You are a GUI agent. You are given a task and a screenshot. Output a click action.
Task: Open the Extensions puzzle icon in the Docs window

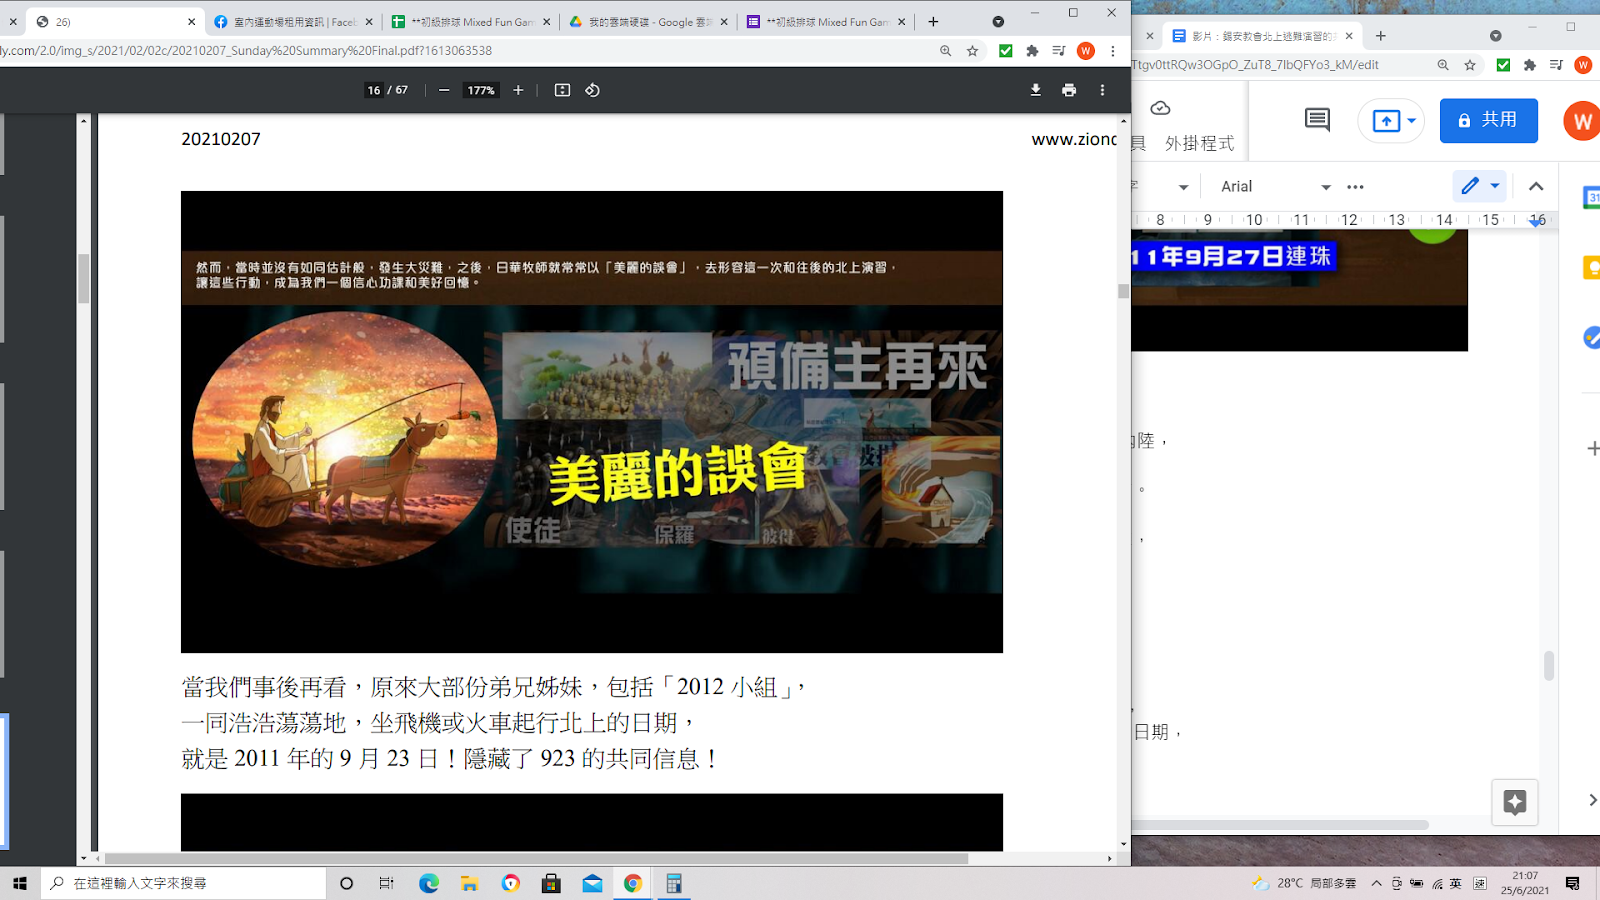[x=1529, y=65]
